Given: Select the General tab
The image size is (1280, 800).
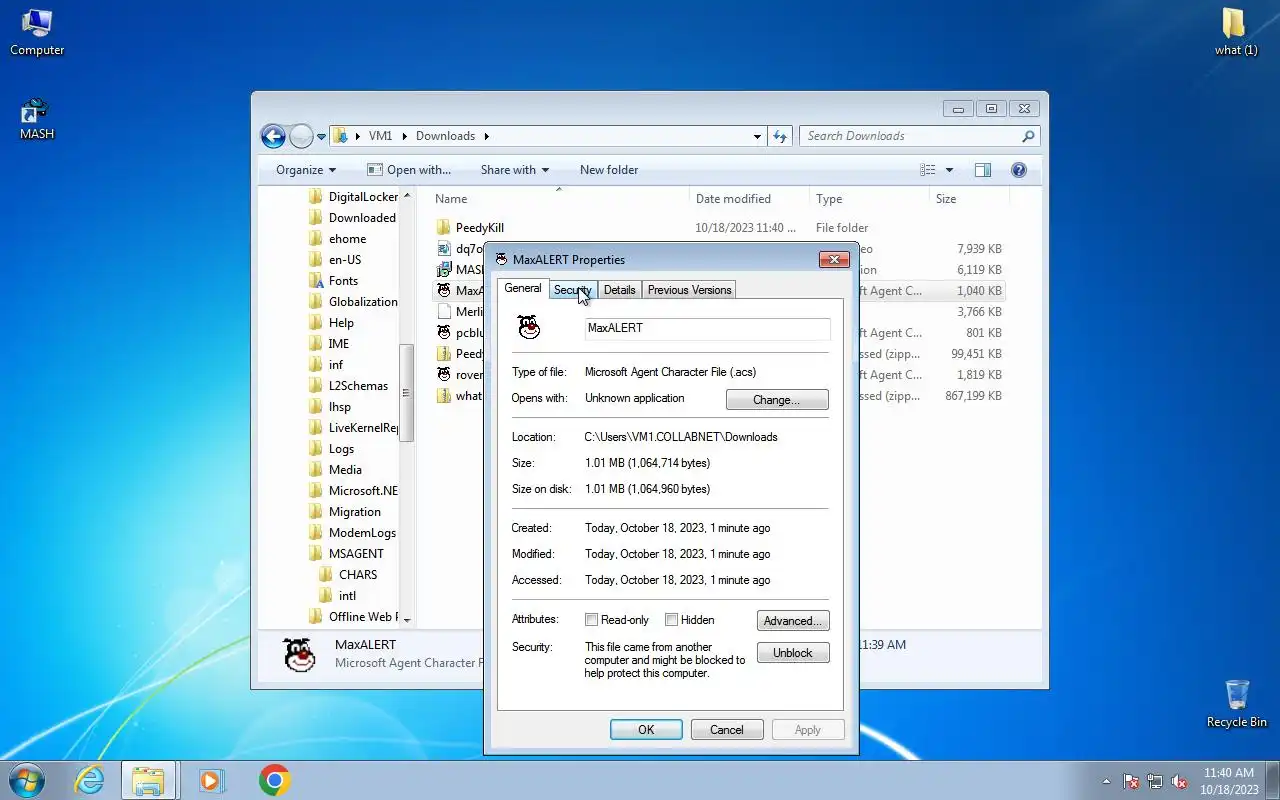Looking at the screenshot, I should pyautogui.click(x=523, y=288).
